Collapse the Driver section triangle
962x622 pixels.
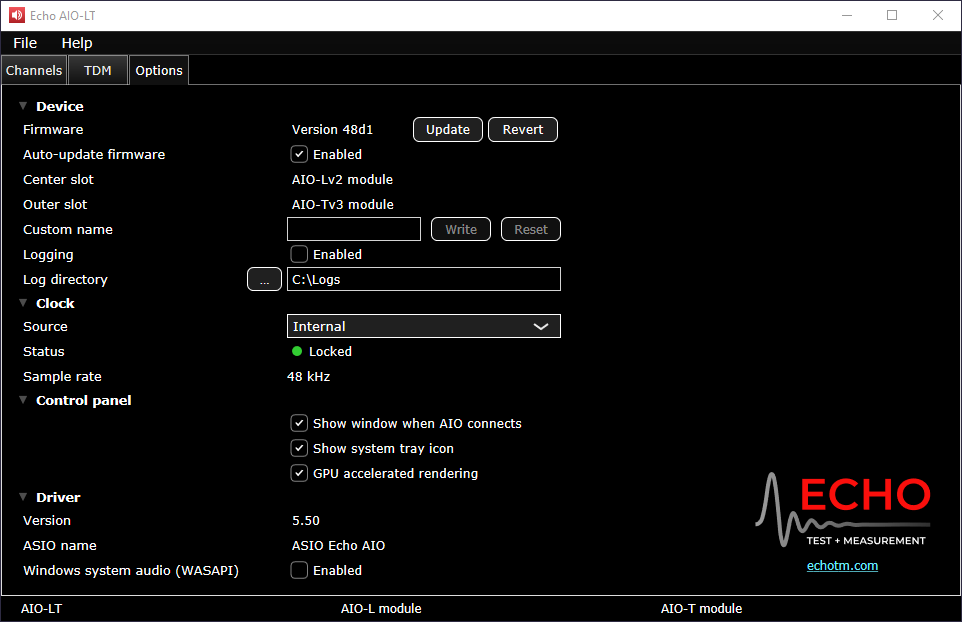tap(23, 497)
